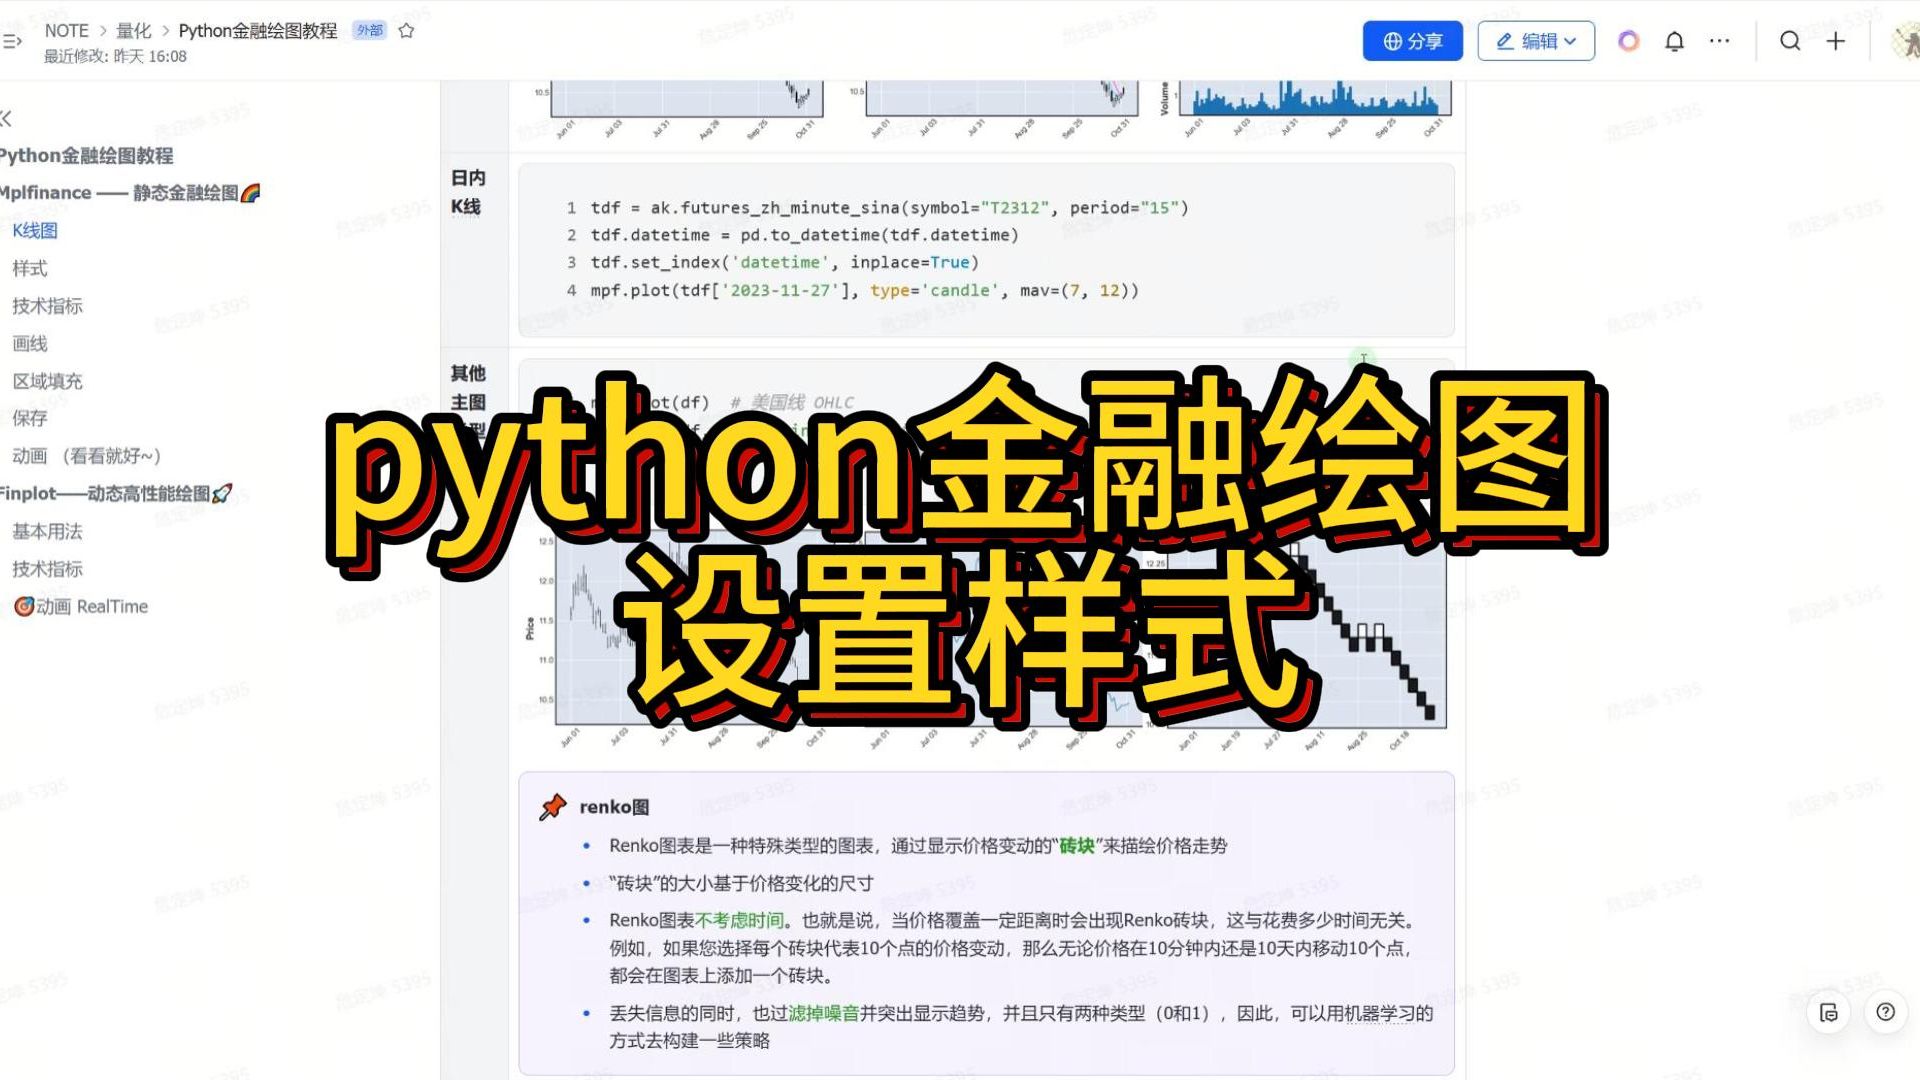1920x1080 pixels.
Task: Toggle the sidebar collapse icon
Action: (x=11, y=117)
